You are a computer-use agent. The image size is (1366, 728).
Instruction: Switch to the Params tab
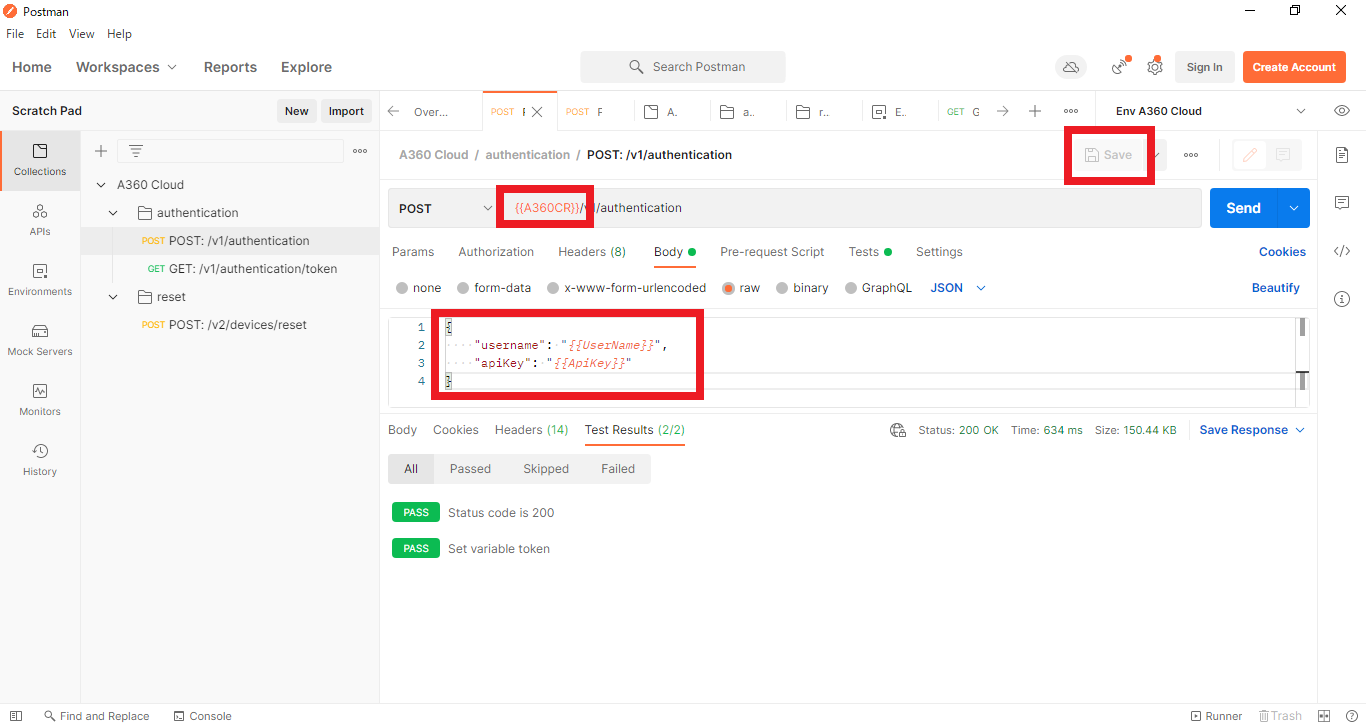point(413,252)
